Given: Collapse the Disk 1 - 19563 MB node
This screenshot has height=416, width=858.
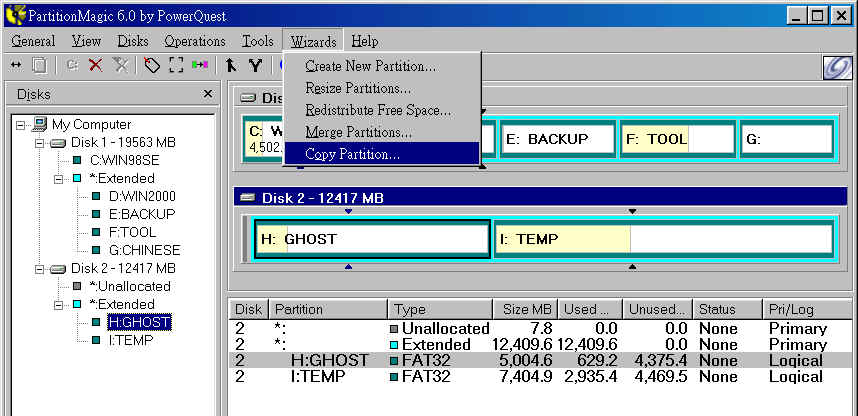Looking at the screenshot, I should click(39, 143).
